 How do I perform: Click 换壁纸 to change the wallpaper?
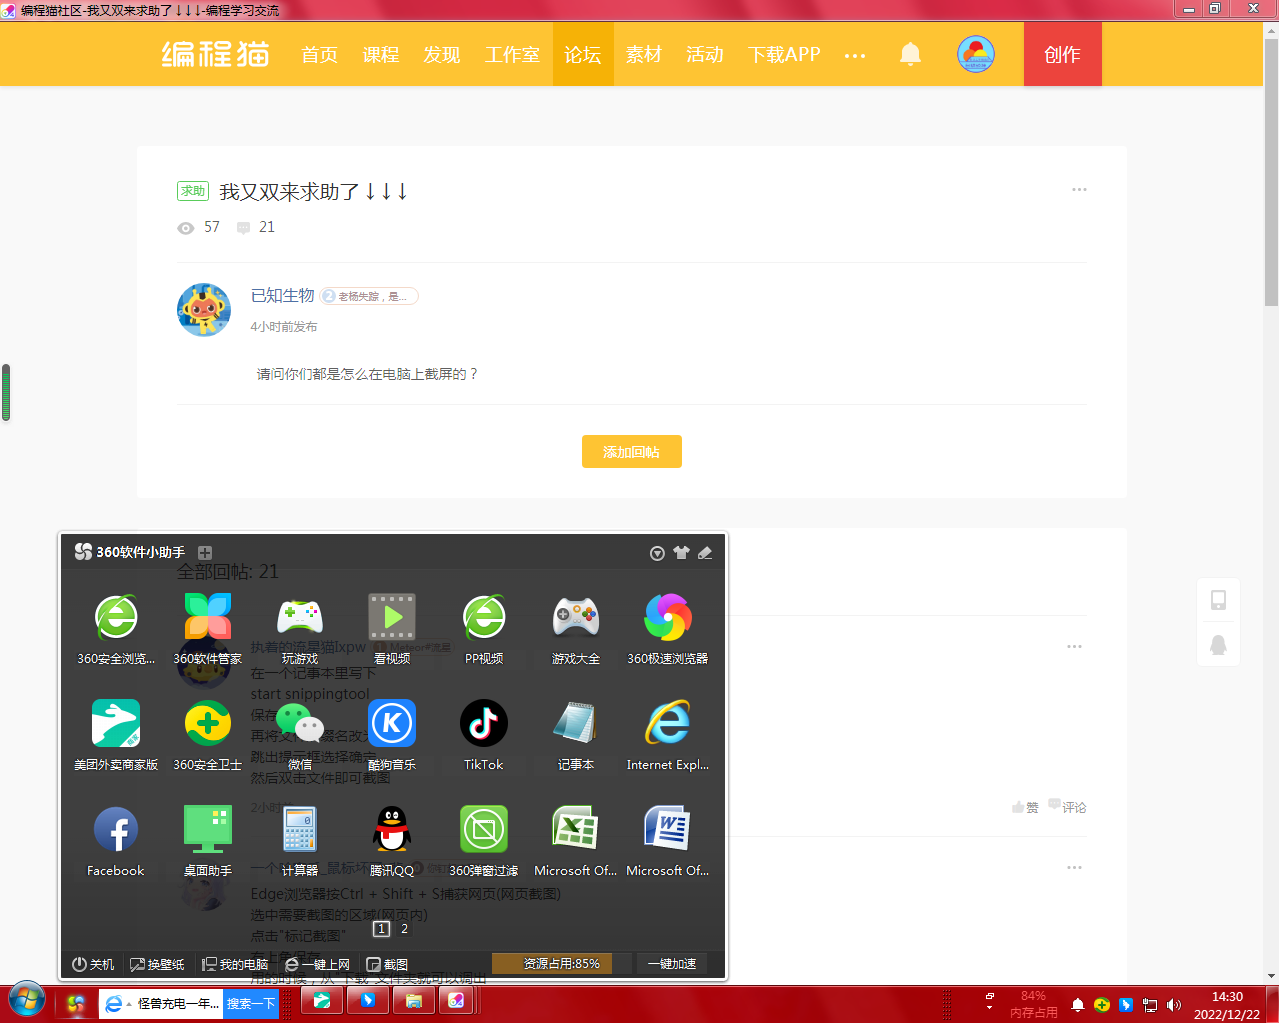pyautogui.click(x=158, y=964)
